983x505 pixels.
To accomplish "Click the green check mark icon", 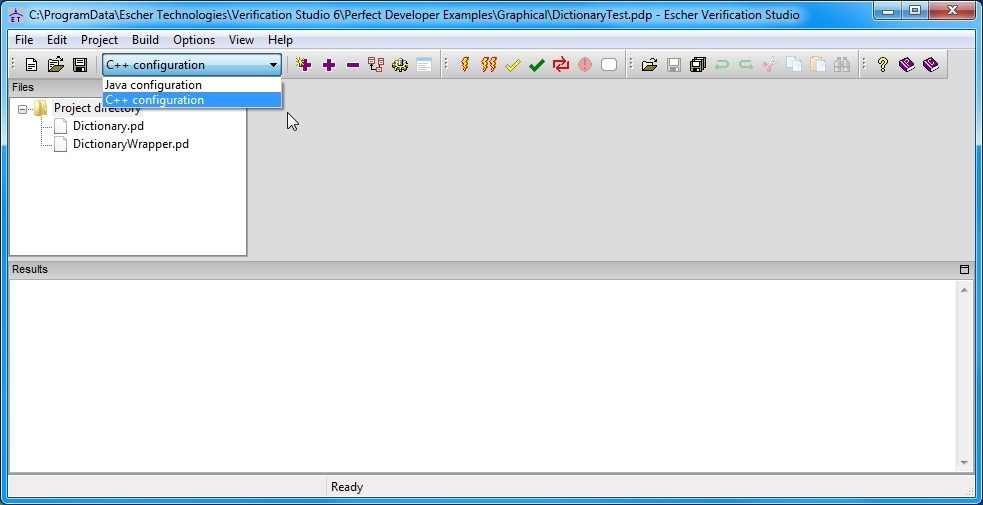I will pyautogui.click(x=537, y=65).
